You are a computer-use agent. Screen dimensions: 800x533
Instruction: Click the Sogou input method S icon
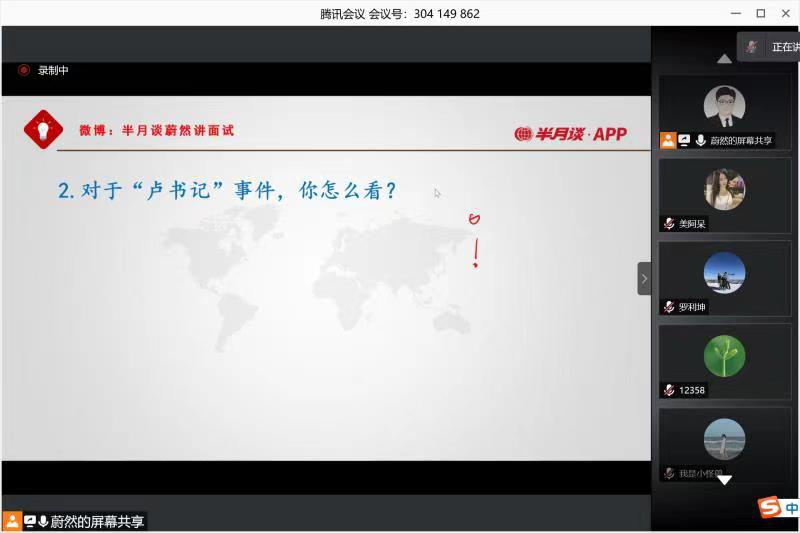[769, 507]
